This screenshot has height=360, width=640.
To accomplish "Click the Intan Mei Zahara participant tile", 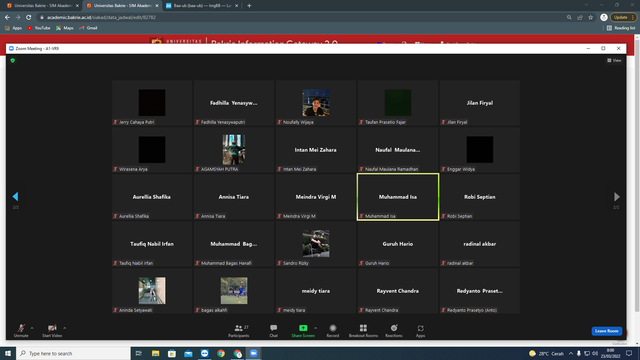I will [316, 150].
